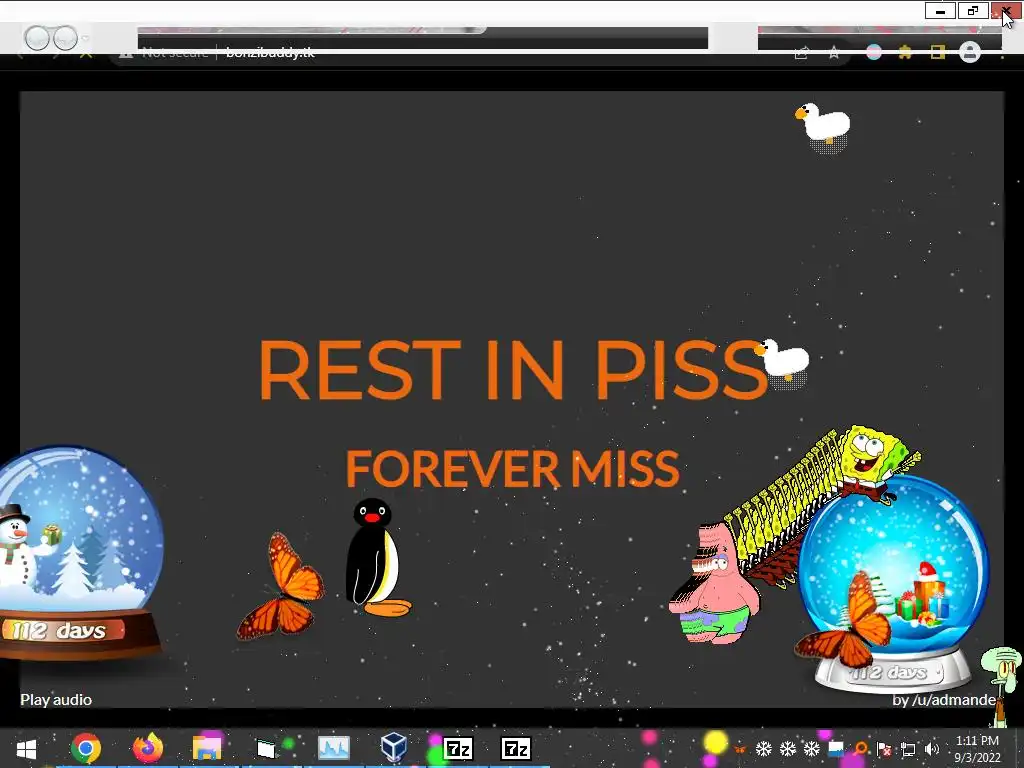Screen dimensions: 1024x768
Task: Click the round extension icon left of puzzle
Action: point(874,53)
